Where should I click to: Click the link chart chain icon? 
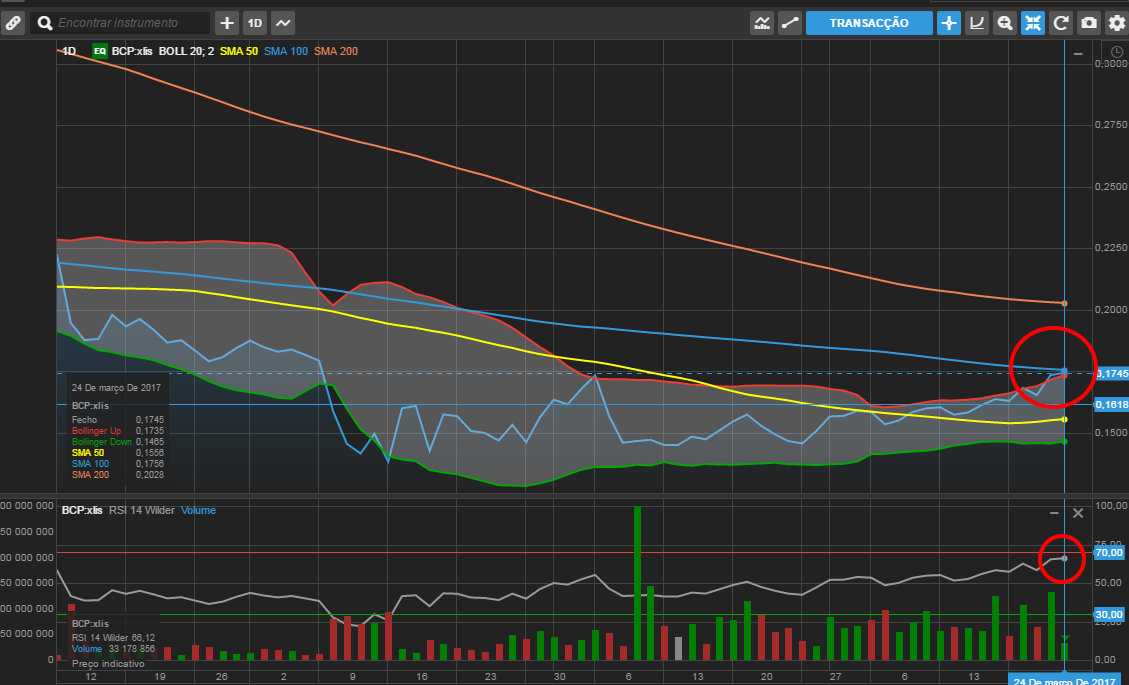12,22
